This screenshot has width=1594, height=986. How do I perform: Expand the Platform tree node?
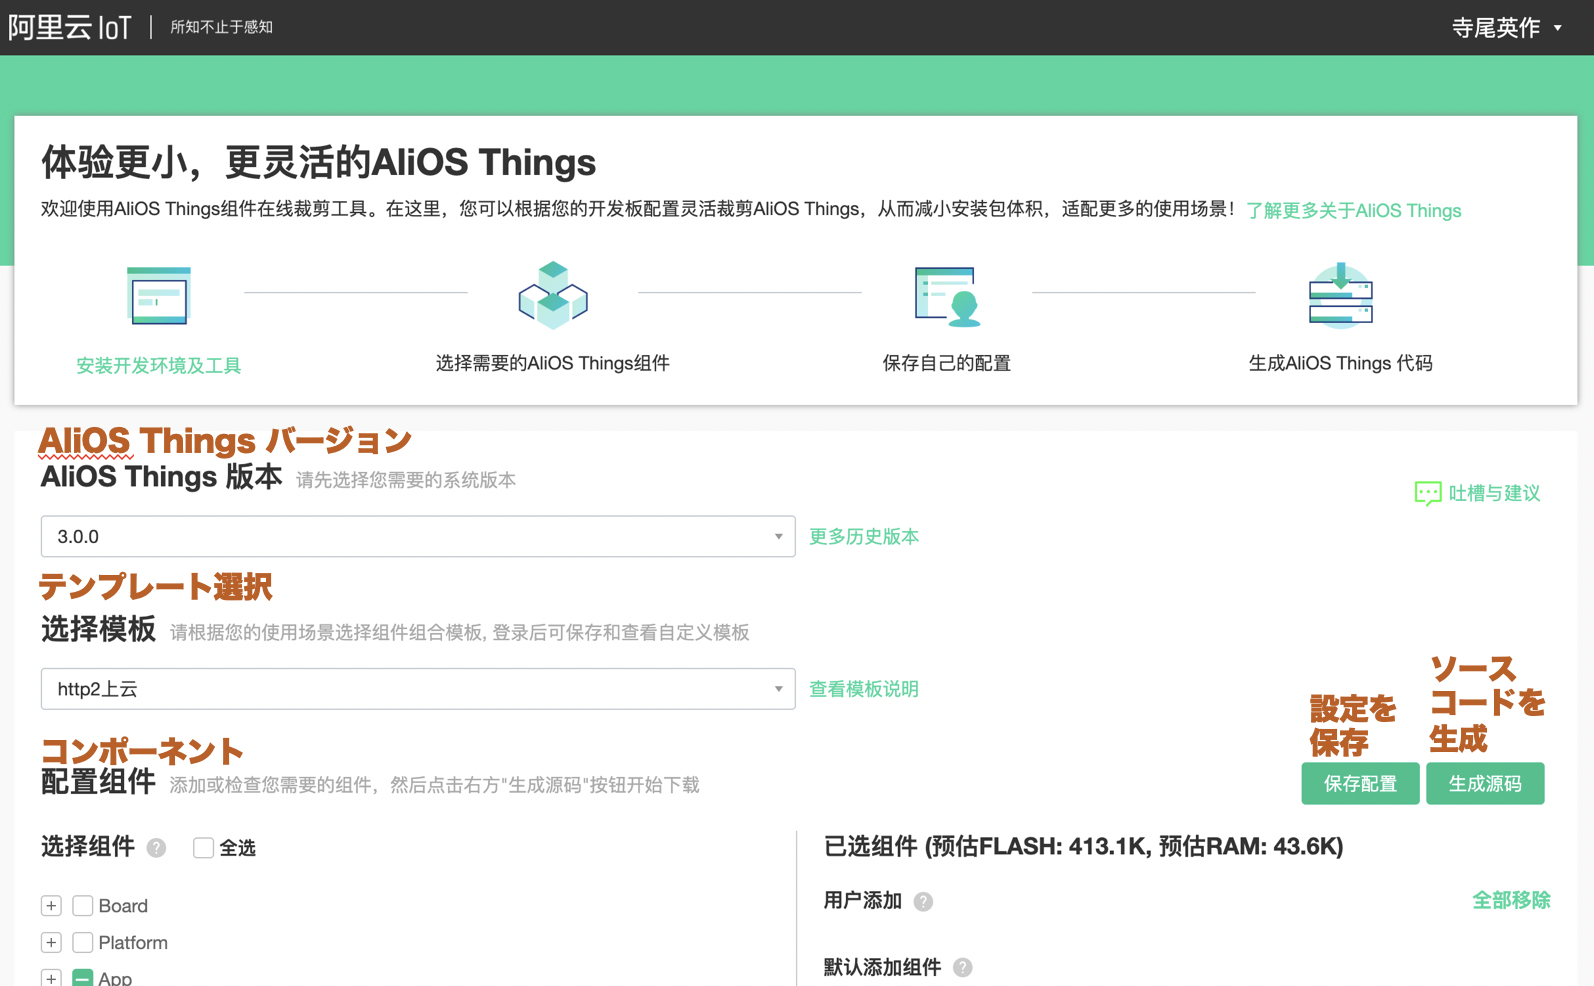tap(51, 943)
